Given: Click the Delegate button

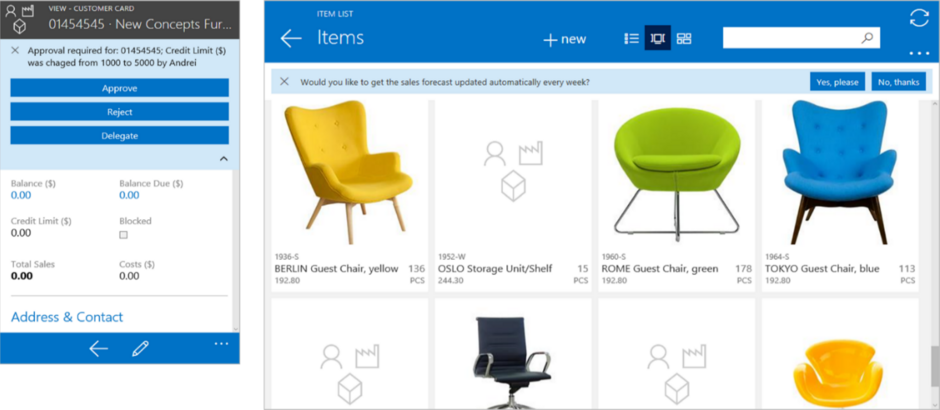Looking at the screenshot, I should pyautogui.click(x=119, y=135).
